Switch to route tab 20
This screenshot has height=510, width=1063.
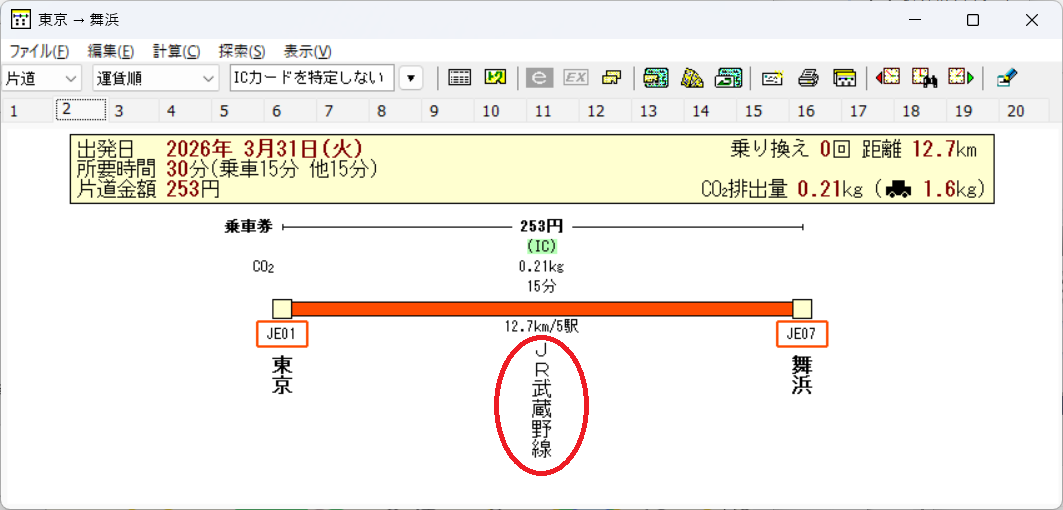pos(1026,111)
